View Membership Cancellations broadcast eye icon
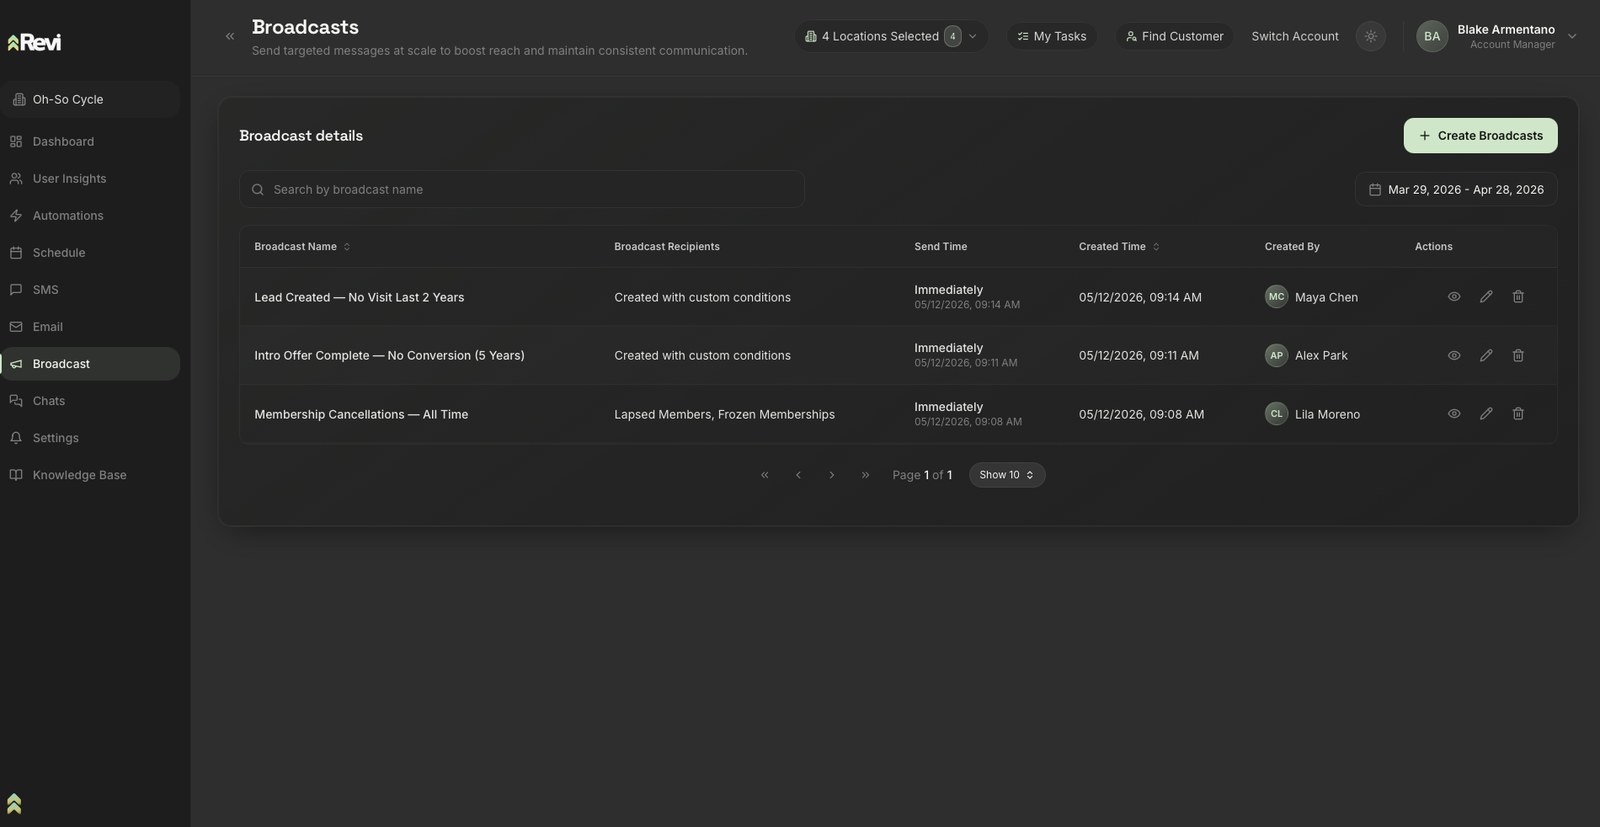This screenshot has height=827, width=1600. click(1454, 414)
